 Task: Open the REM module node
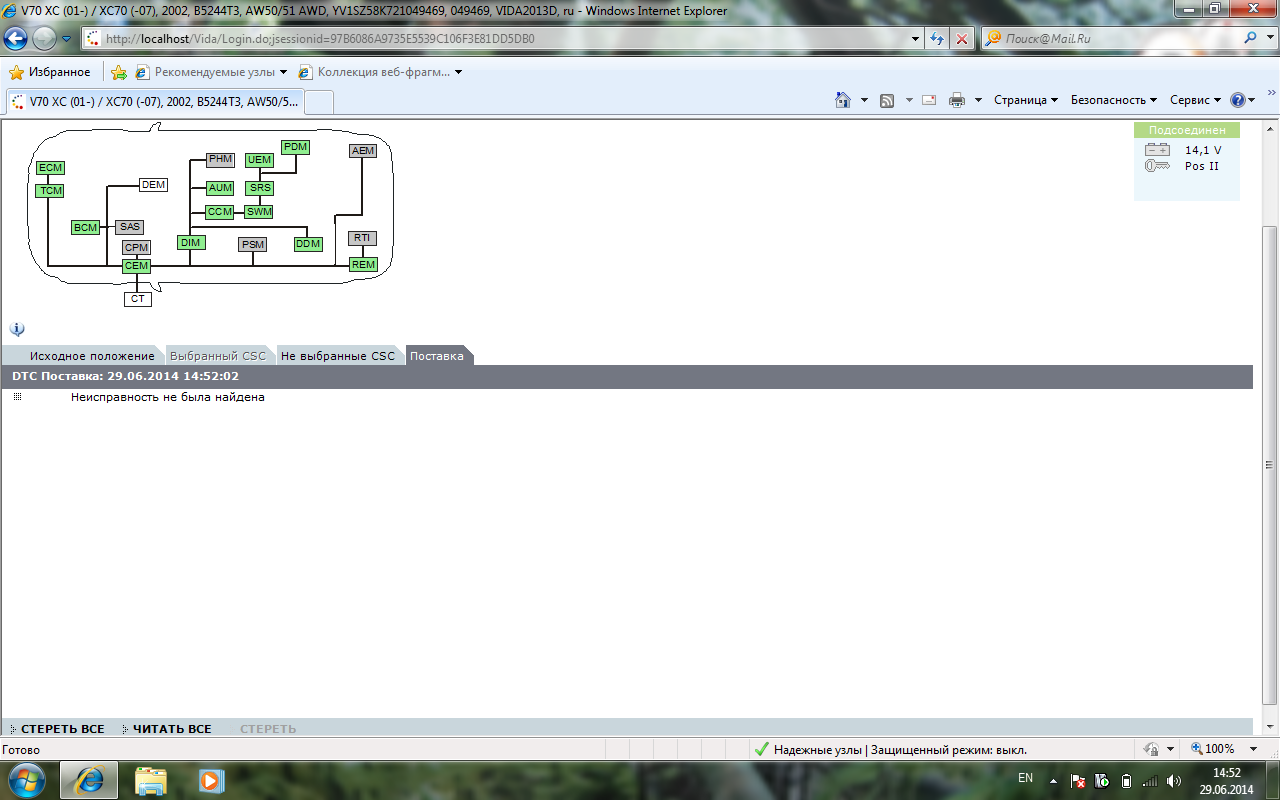tap(362, 264)
